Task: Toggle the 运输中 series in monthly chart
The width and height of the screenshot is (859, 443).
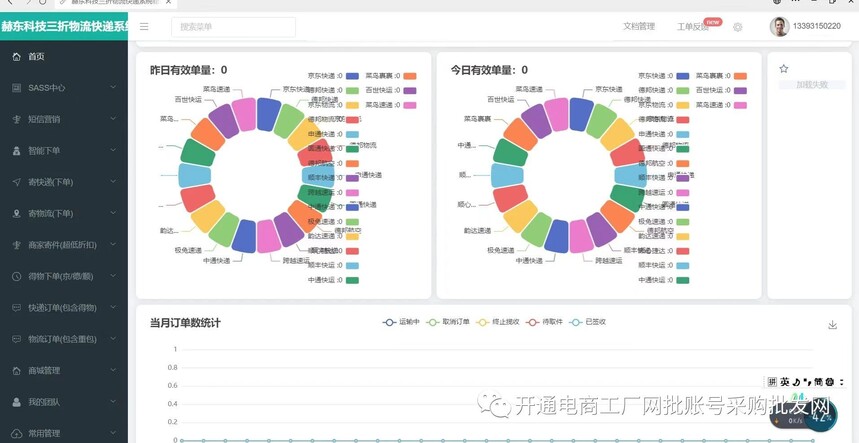Action: 401,323
